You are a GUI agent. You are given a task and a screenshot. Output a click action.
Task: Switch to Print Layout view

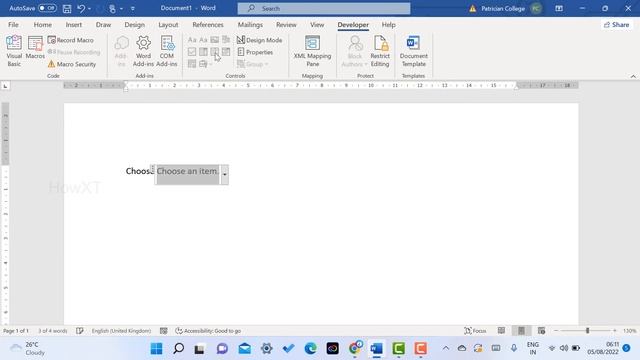coord(521,331)
